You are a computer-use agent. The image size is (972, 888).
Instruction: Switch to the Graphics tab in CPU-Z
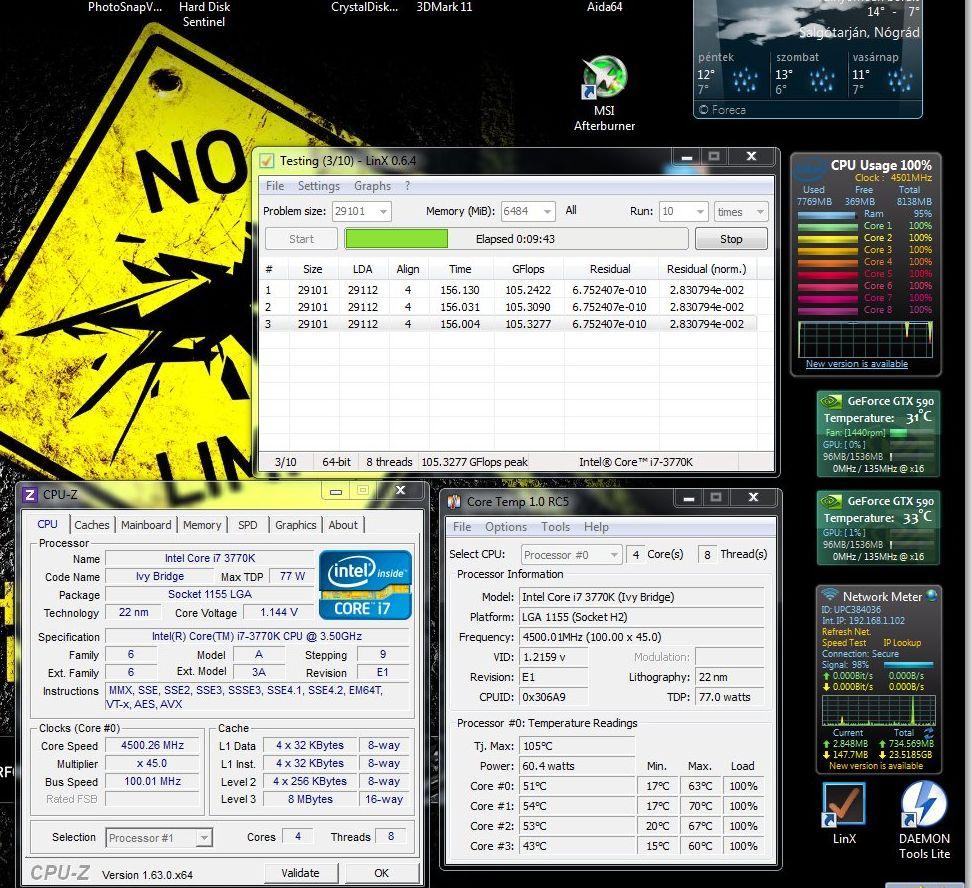click(x=296, y=525)
